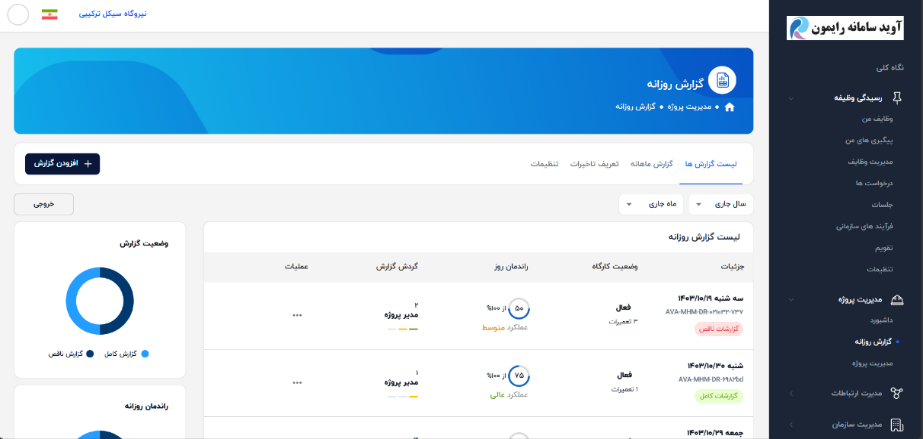The image size is (923, 439).
Task: Open جلسات in sidebar
Action: tap(882, 205)
